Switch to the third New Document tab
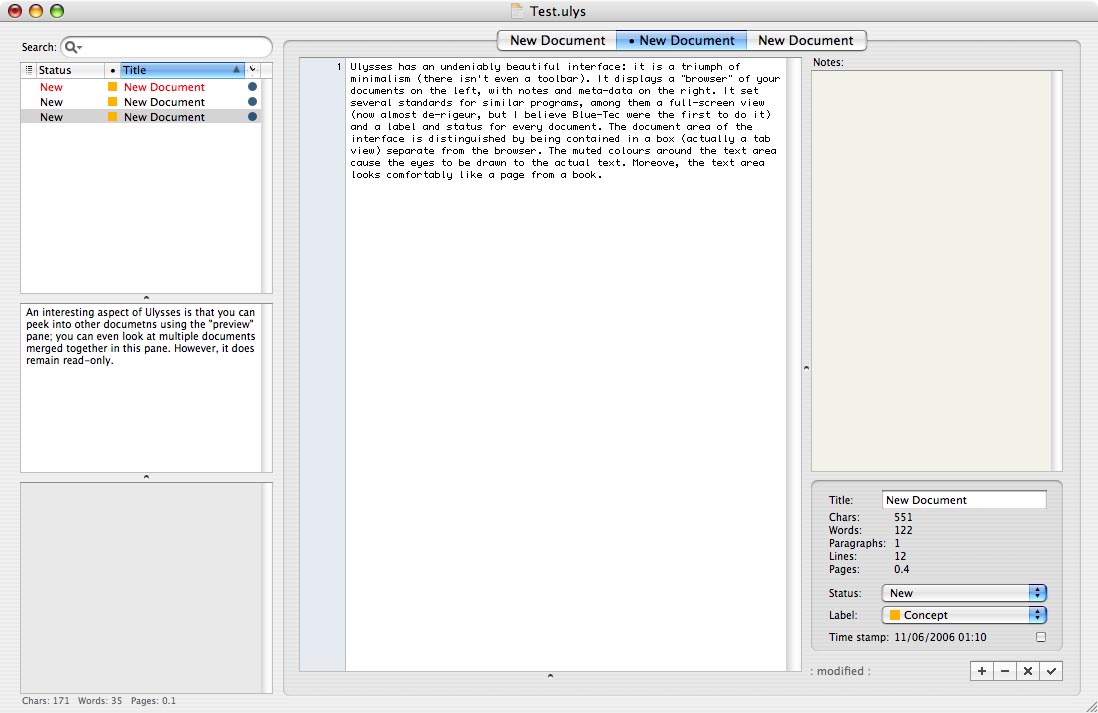This screenshot has height=713, width=1098. tap(806, 41)
